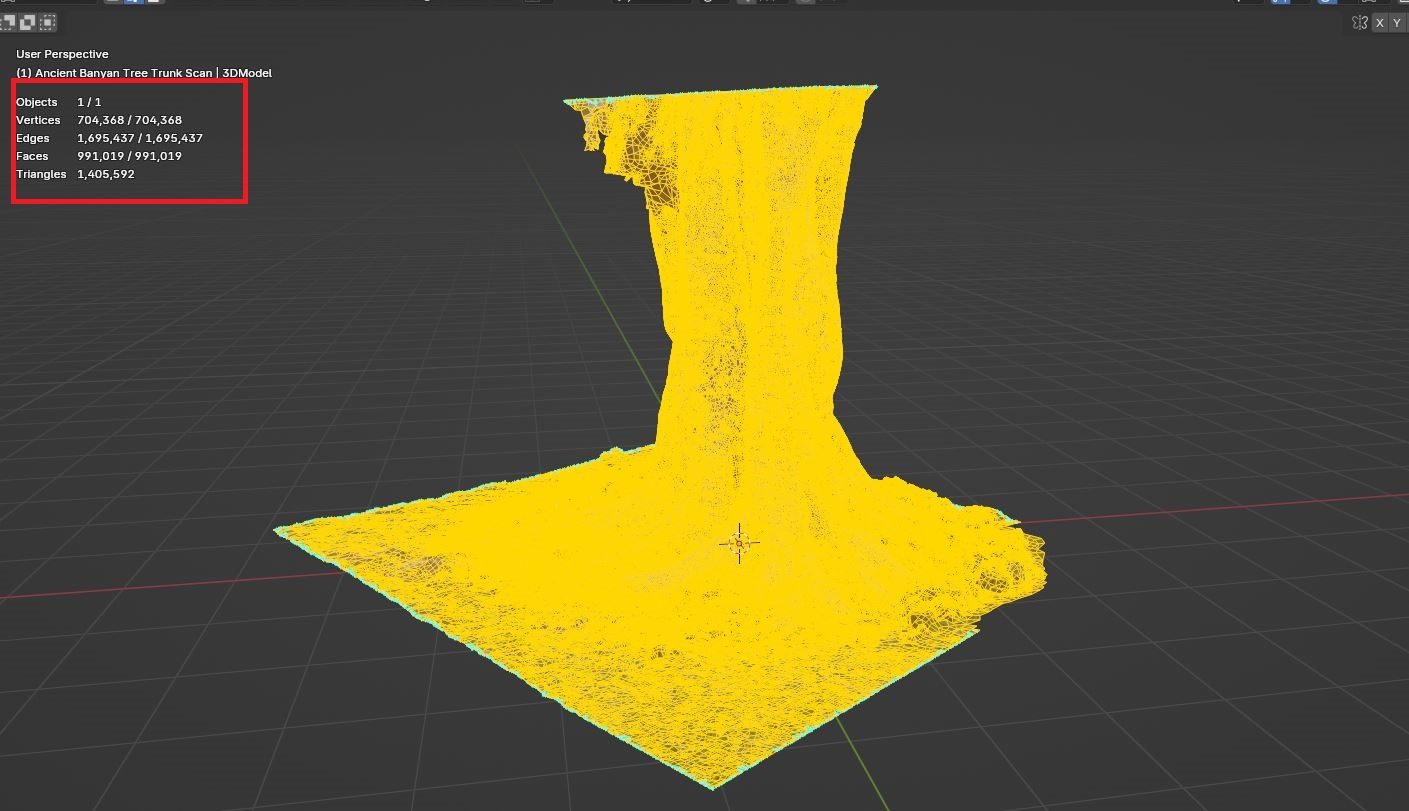Image resolution: width=1409 pixels, height=811 pixels.
Task: Click the butterfly mesh symmetry icon
Action: point(1359,22)
